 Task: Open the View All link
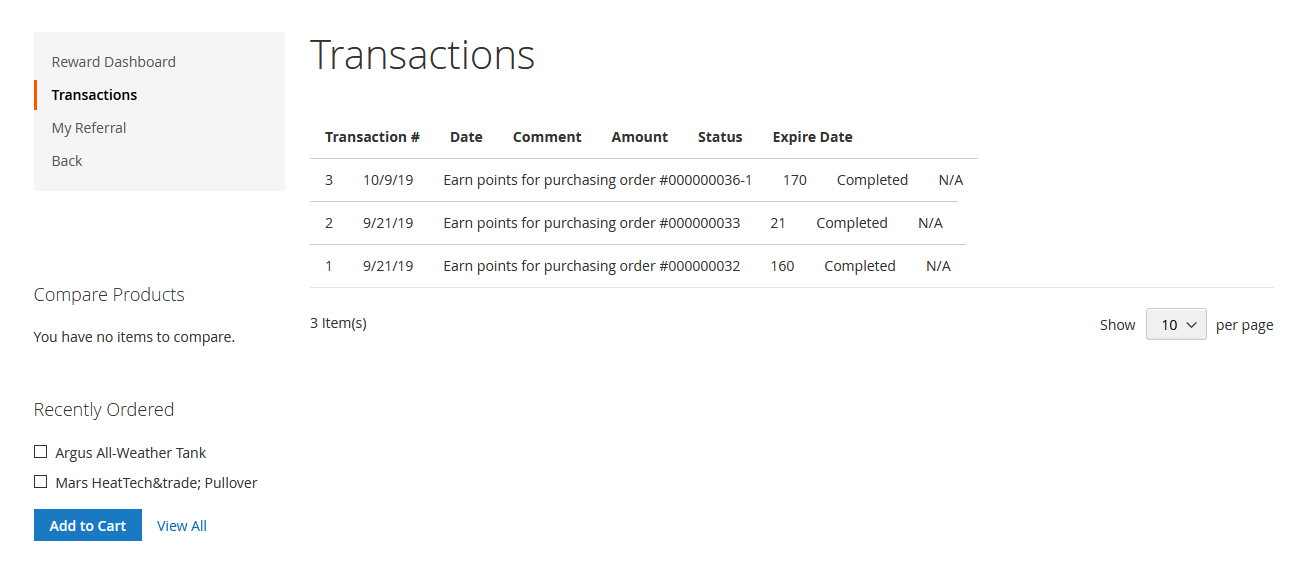click(x=182, y=526)
